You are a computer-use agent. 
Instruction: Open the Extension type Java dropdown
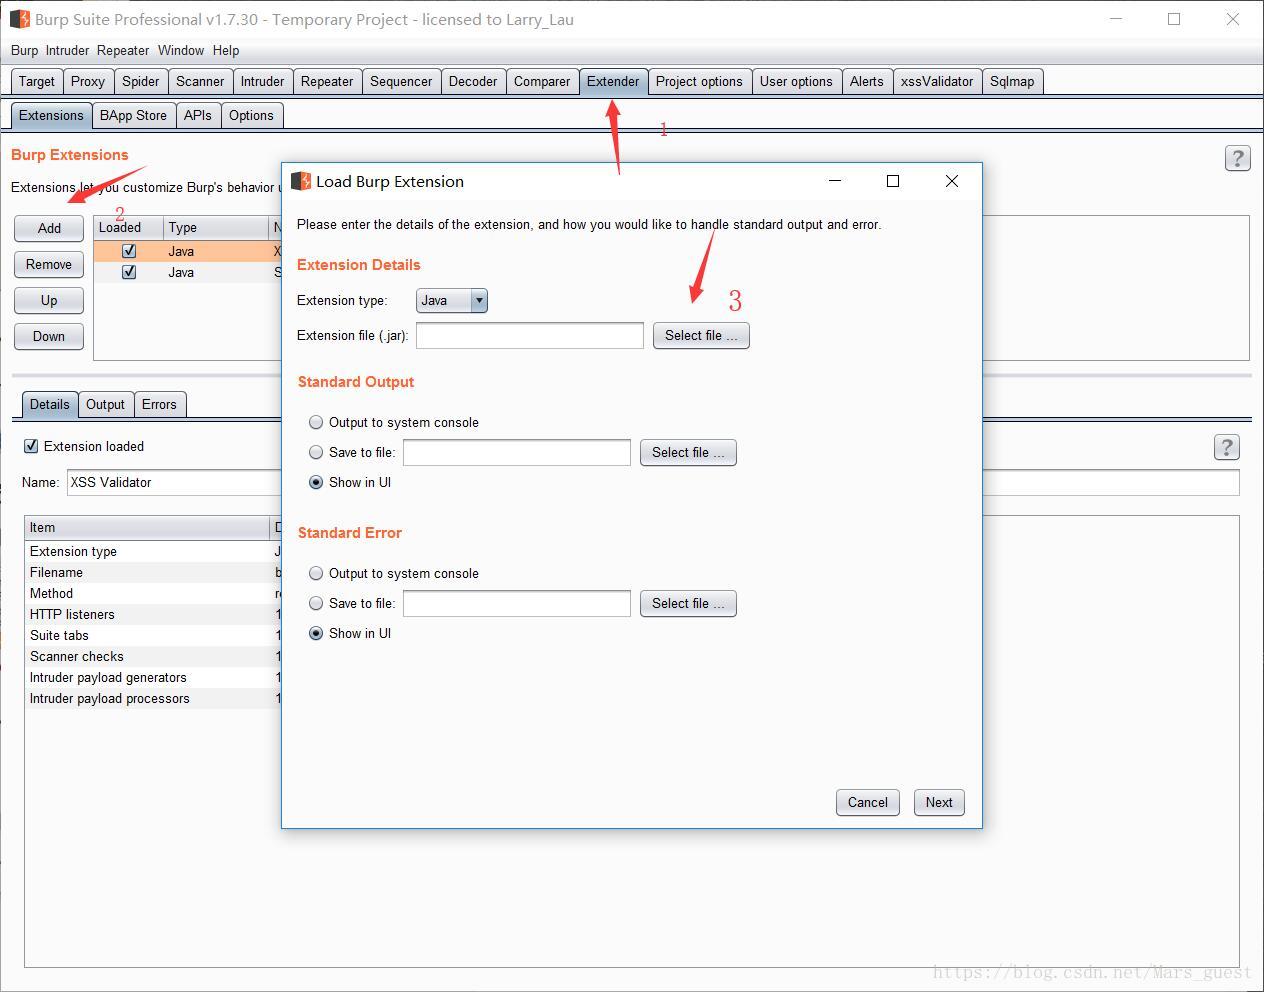451,300
